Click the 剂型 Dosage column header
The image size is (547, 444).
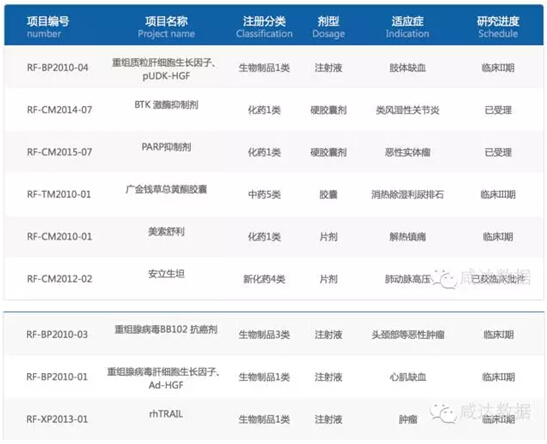tap(328, 27)
